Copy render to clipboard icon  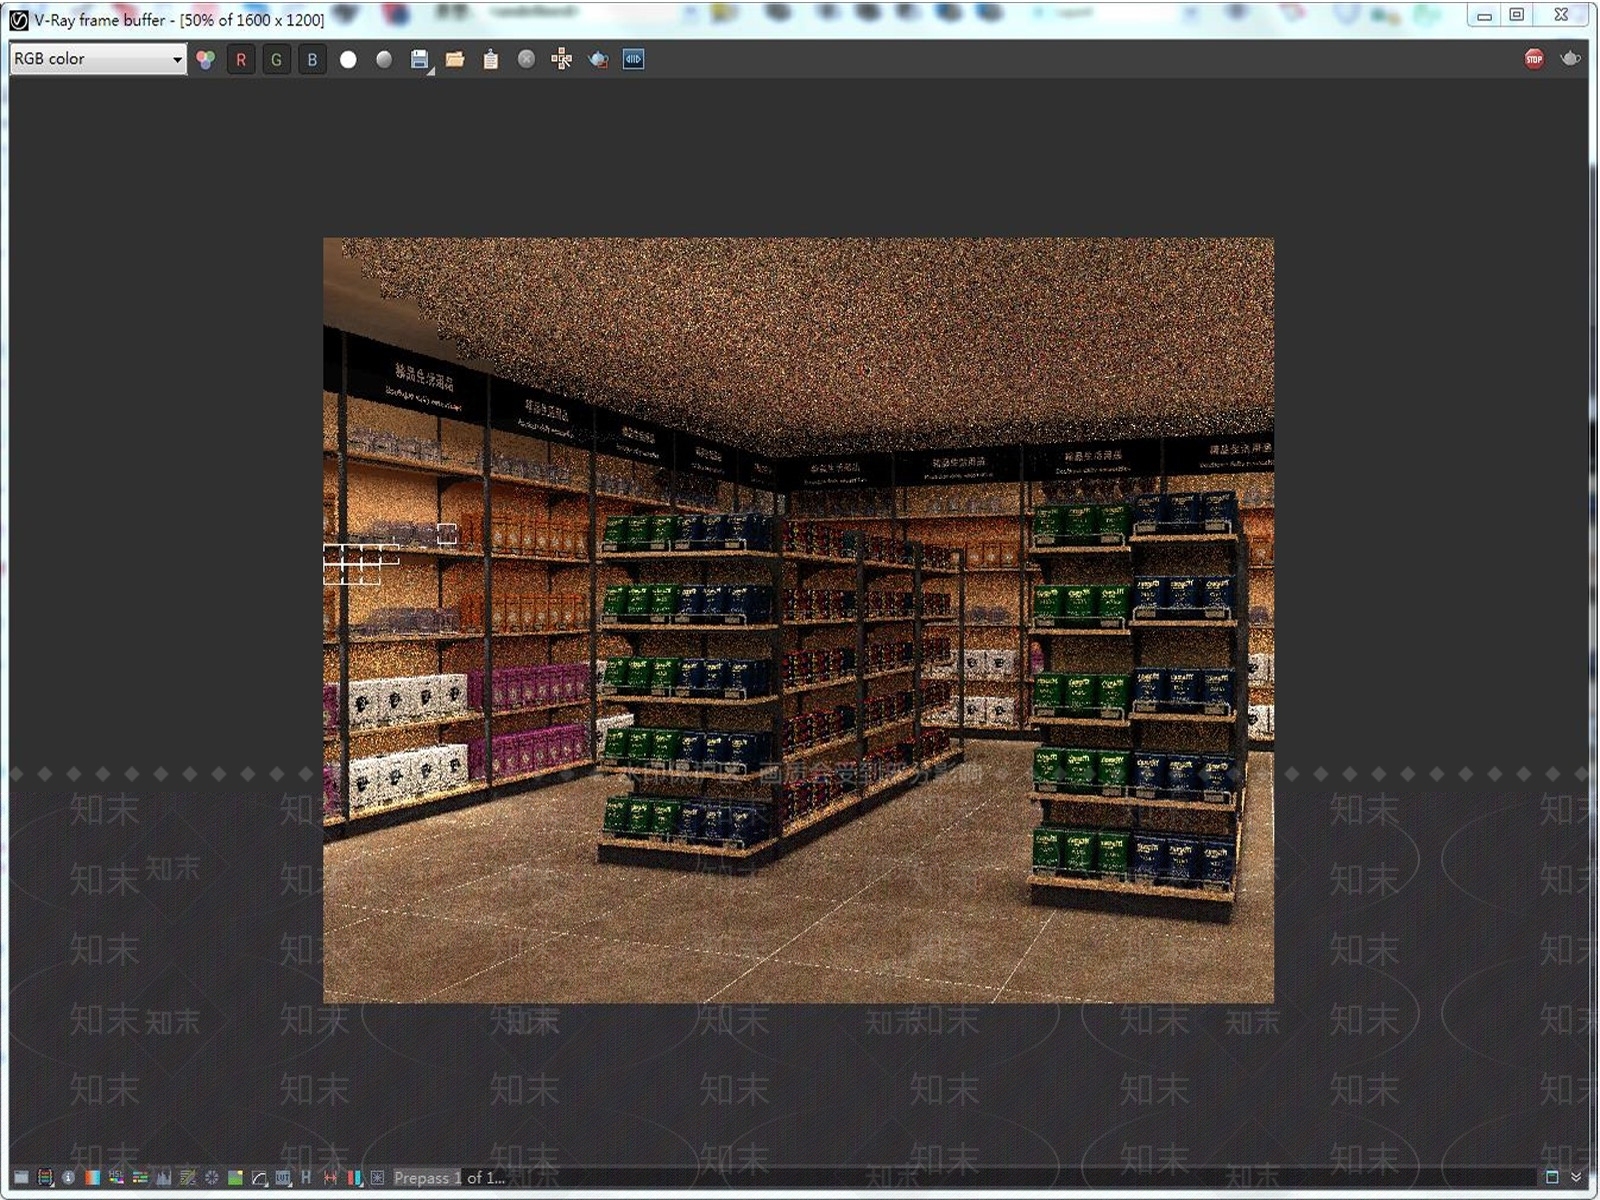tap(490, 59)
